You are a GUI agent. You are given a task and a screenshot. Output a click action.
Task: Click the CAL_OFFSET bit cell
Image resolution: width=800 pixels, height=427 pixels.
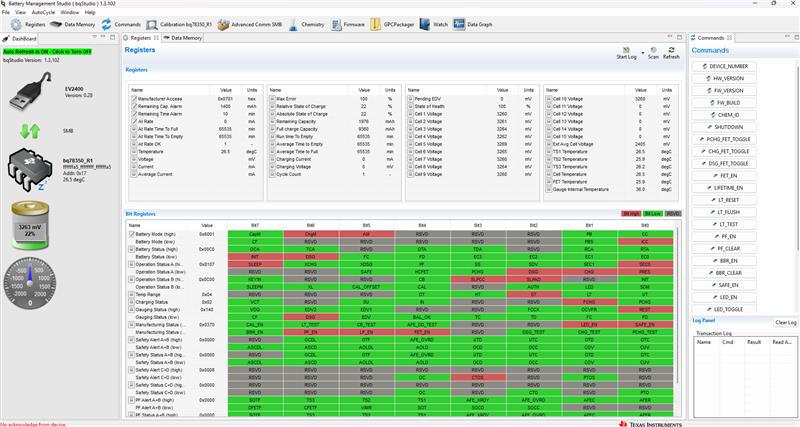pos(366,287)
